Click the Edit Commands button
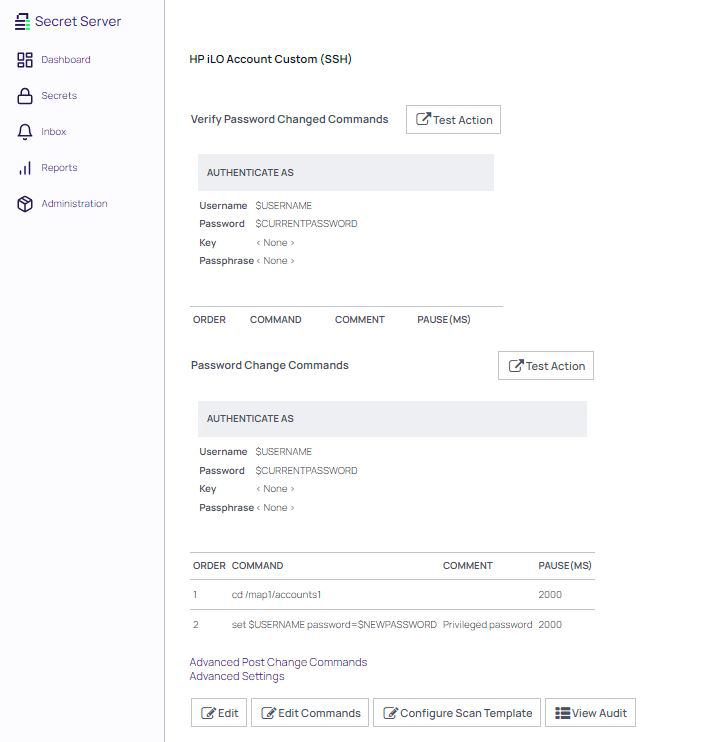This screenshot has width=725, height=742. pos(309,713)
